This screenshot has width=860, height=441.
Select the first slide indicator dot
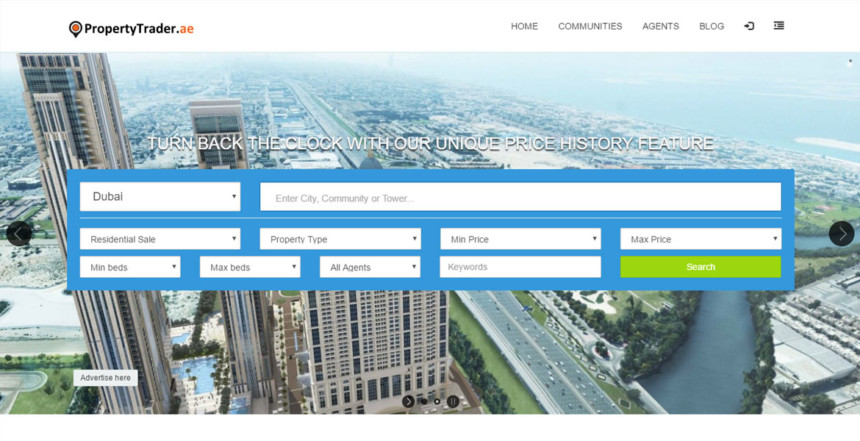[424, 402]
